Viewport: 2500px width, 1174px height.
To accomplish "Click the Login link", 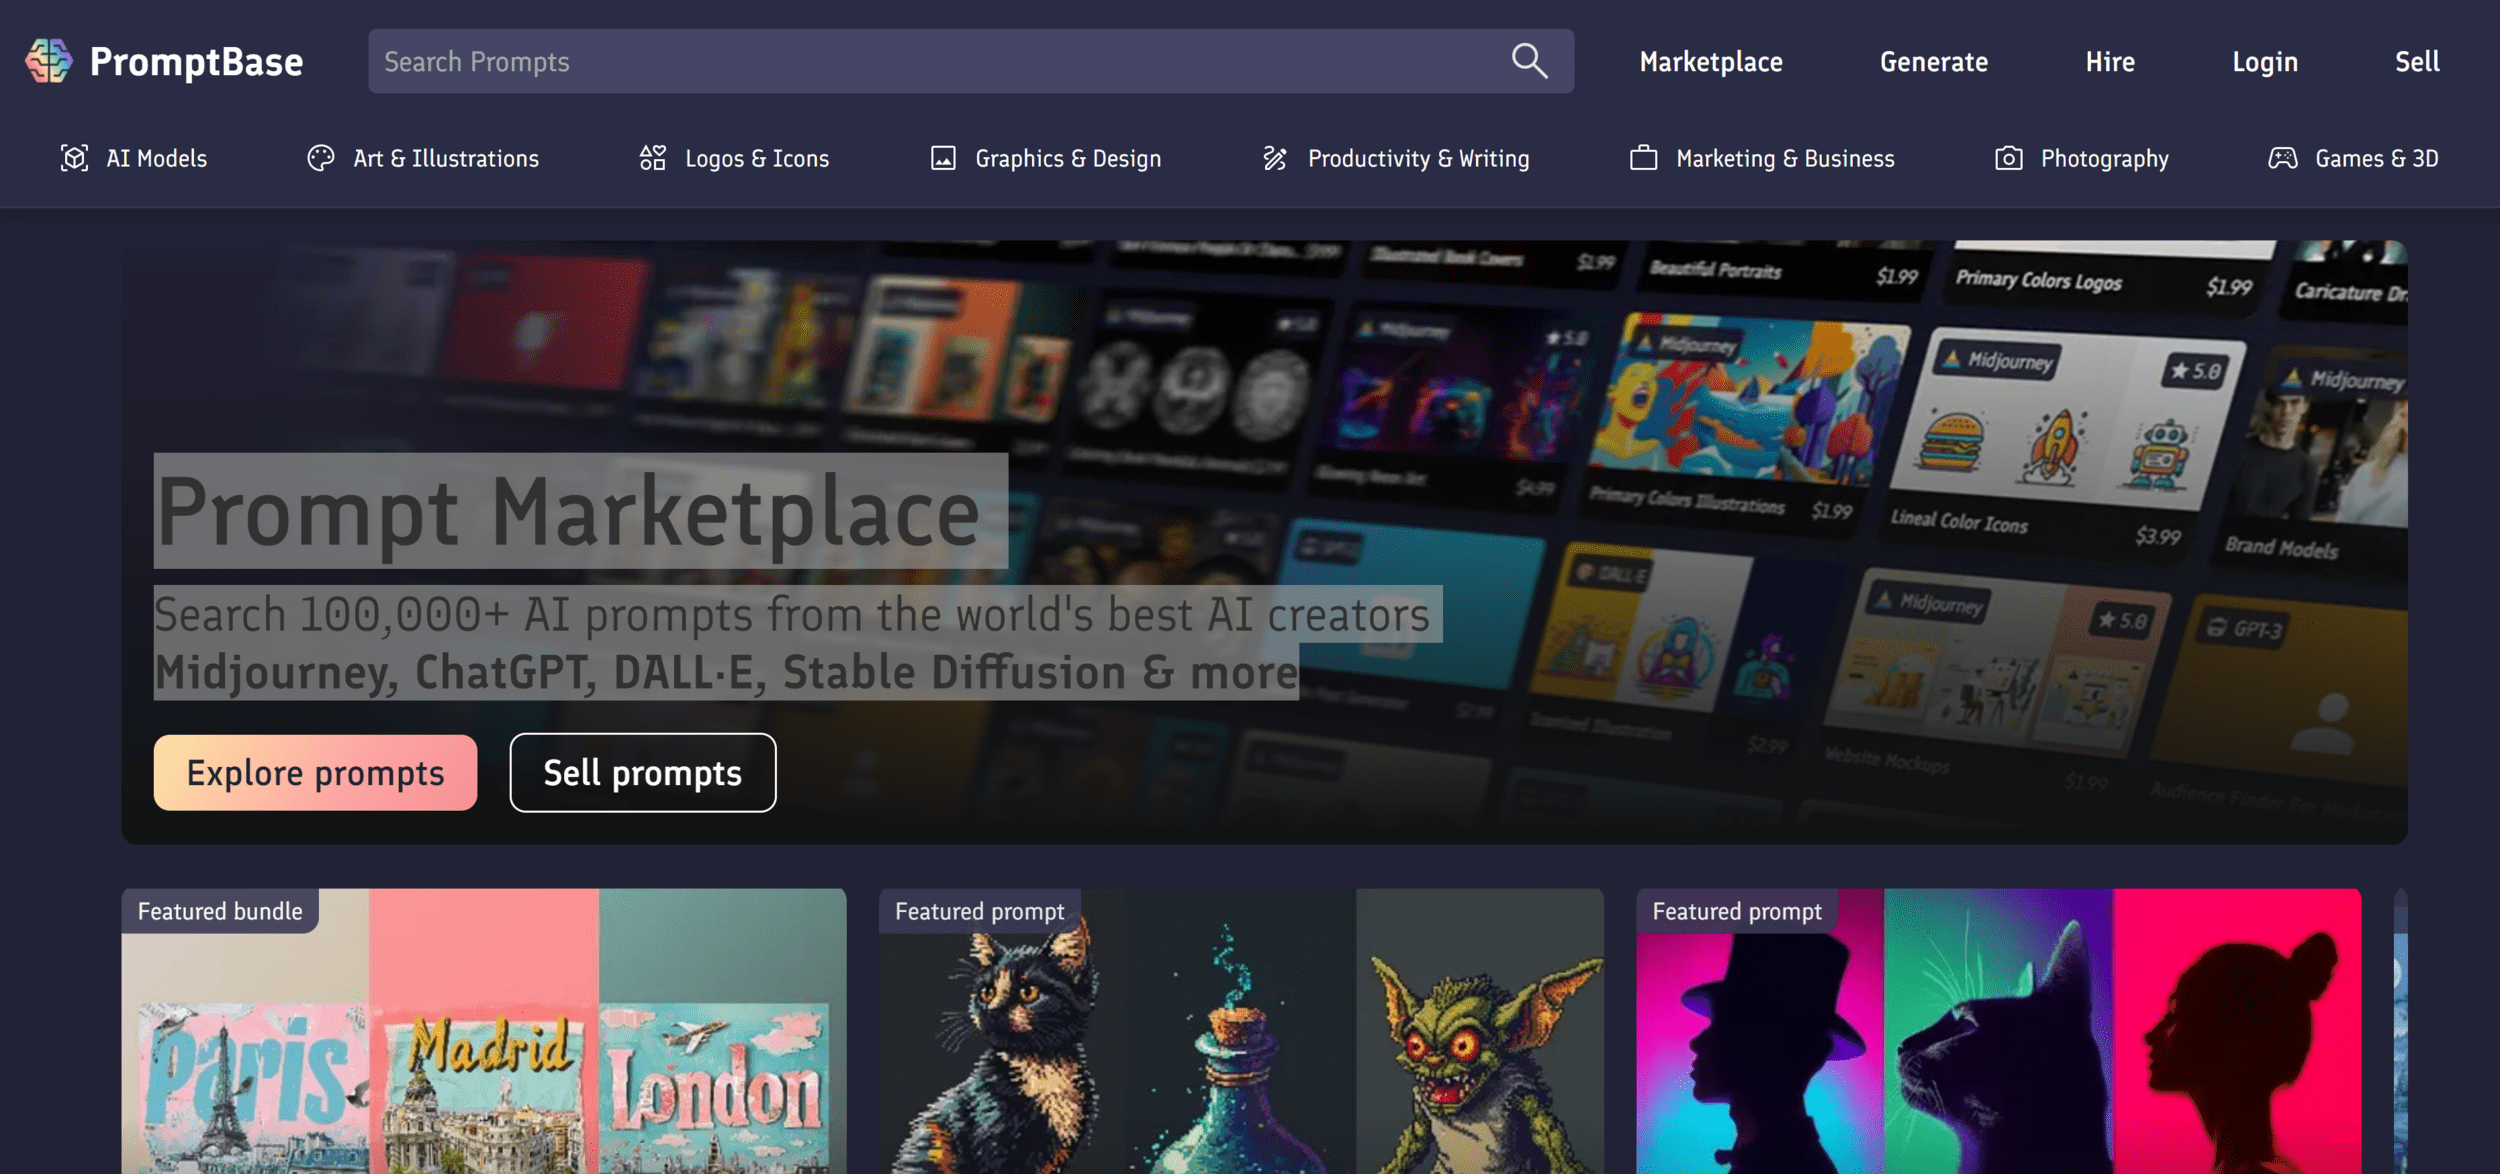I will [x=2264, y=62].
